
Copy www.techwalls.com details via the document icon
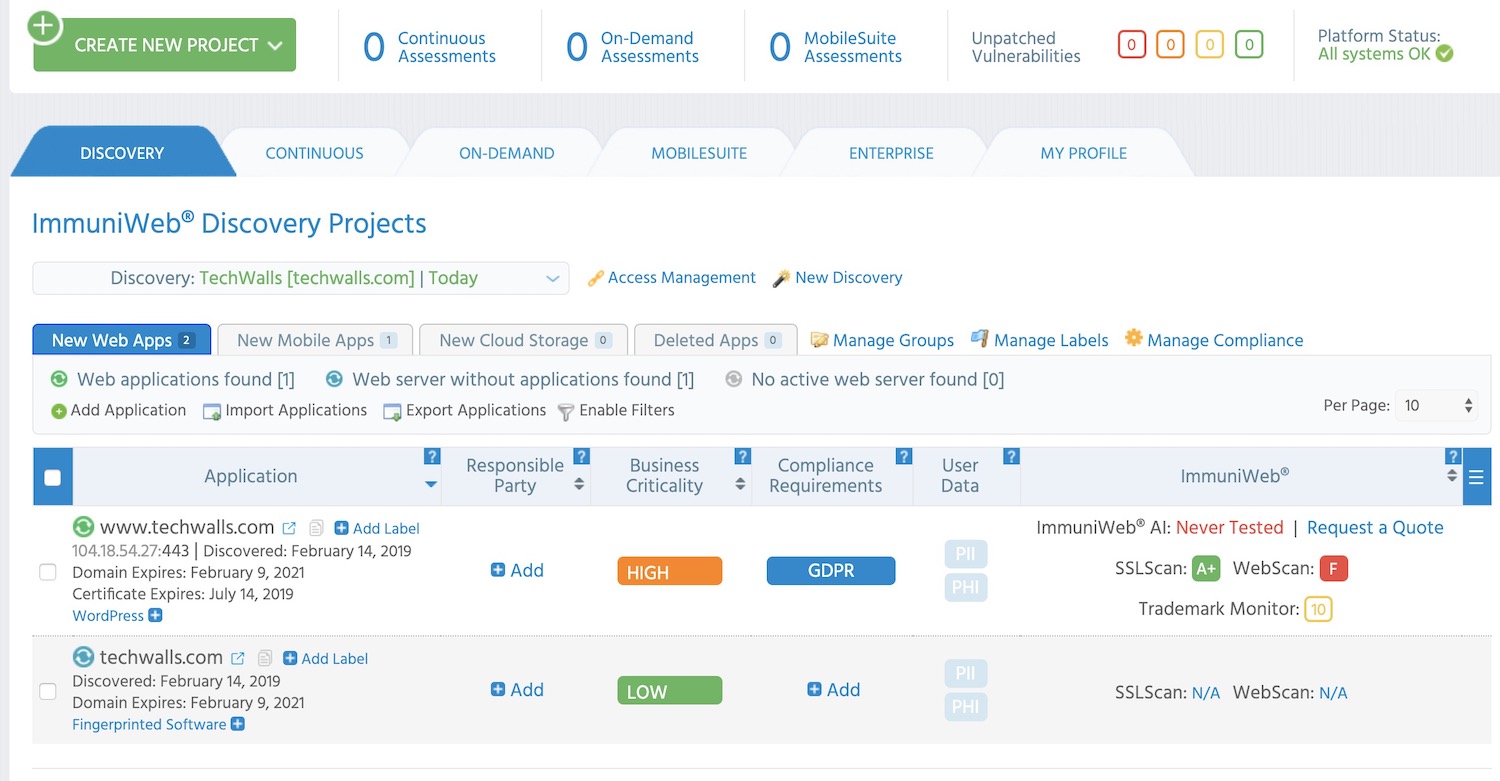click(x=314, y=527)
